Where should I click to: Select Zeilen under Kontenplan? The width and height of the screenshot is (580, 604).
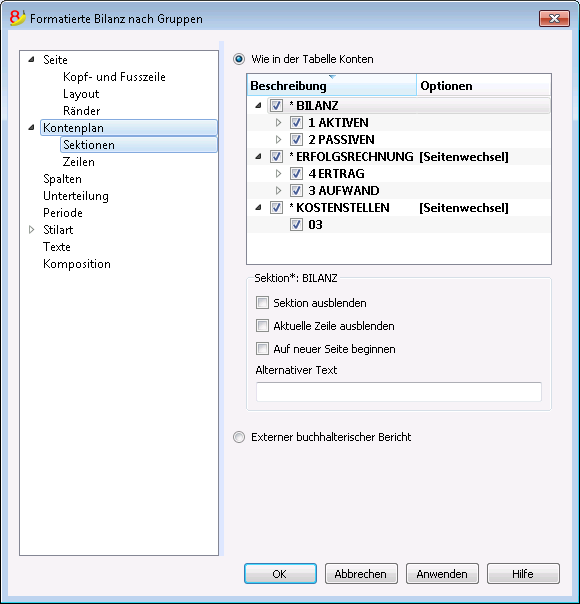pyautogui.click(x=79, y=162)
